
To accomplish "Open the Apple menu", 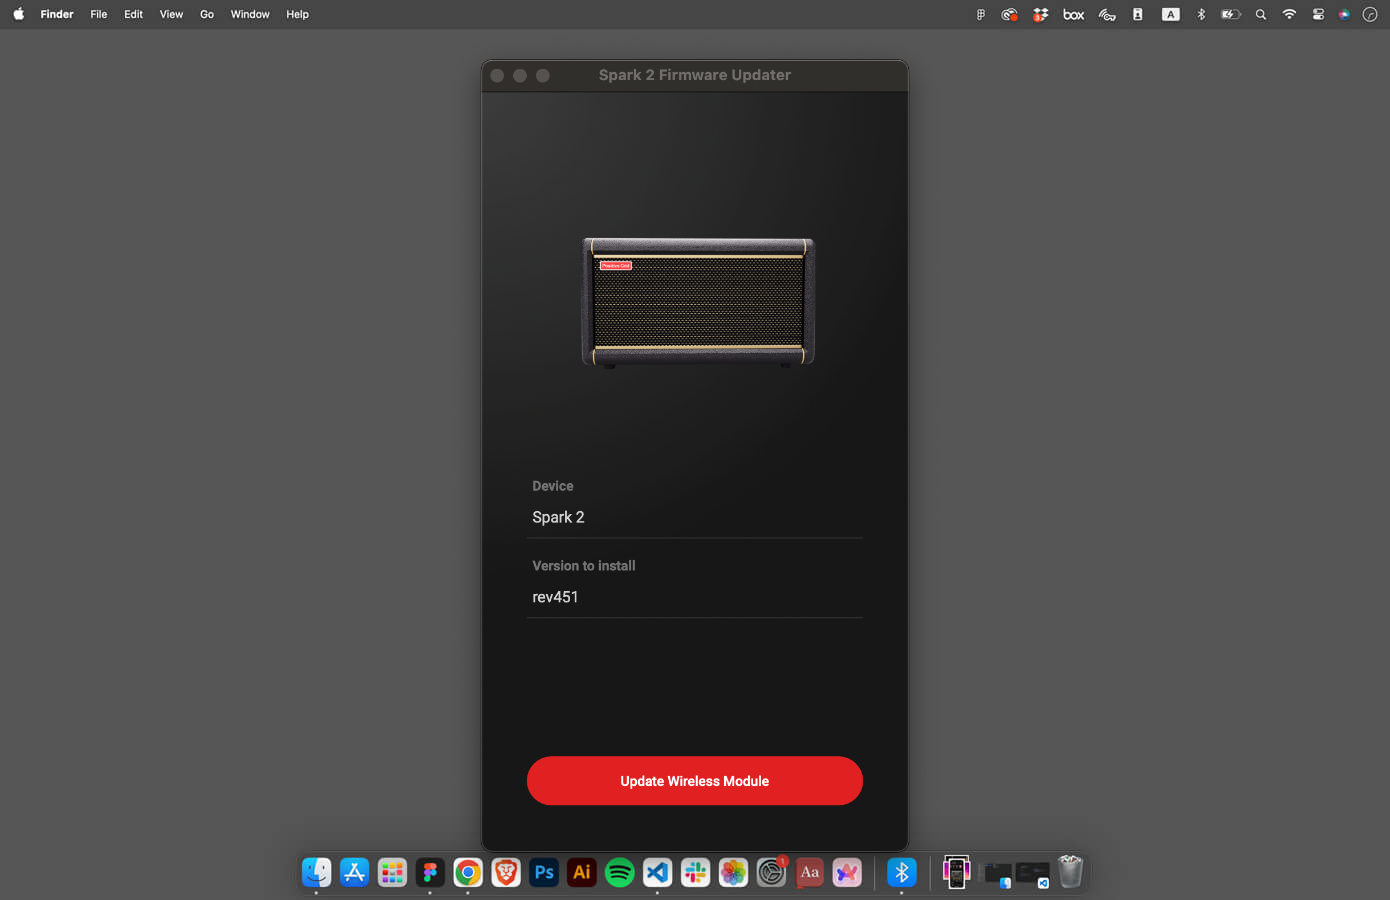I will point(18,14).
